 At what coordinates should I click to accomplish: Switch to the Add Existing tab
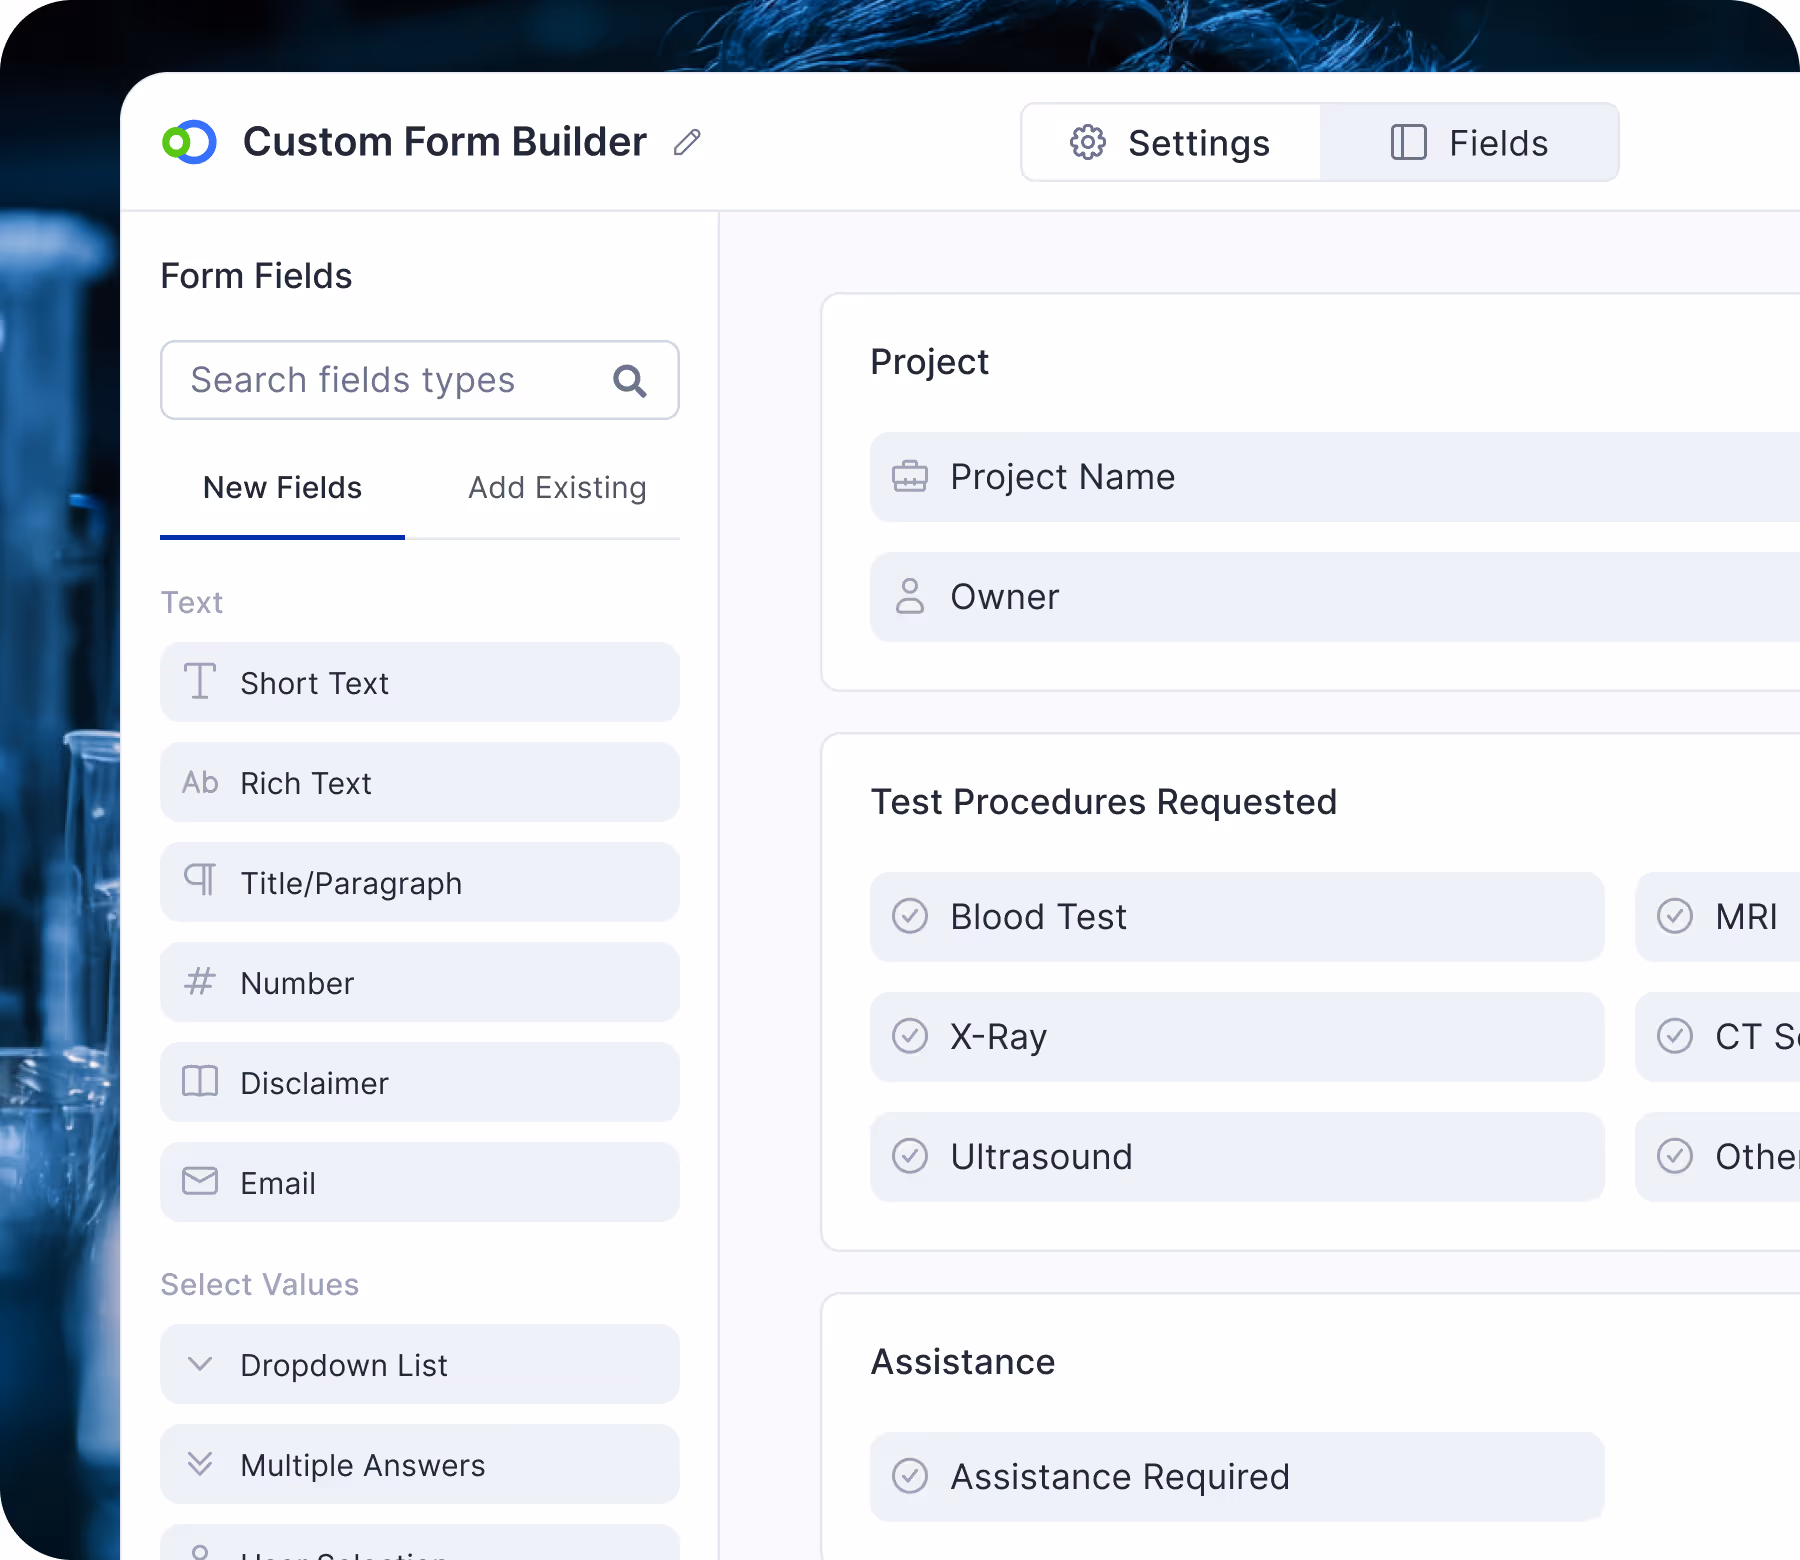[556, 488]
